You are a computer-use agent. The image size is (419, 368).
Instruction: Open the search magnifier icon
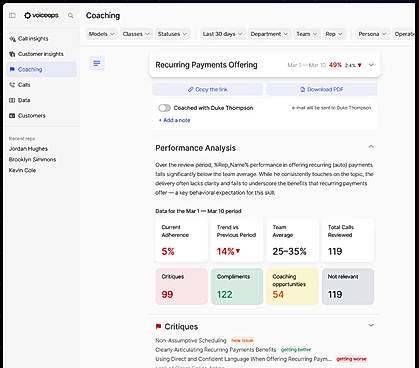71,15
